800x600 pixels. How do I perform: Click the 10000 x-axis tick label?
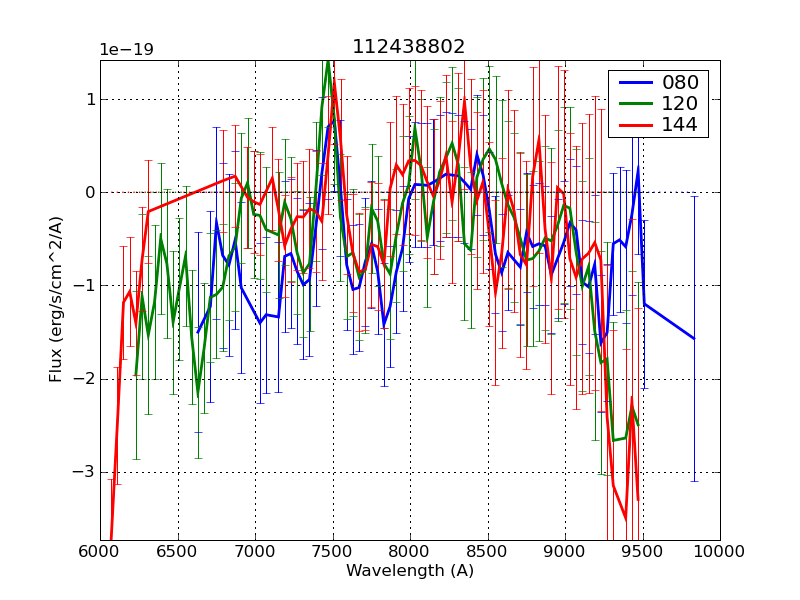(x=719, y=551)
